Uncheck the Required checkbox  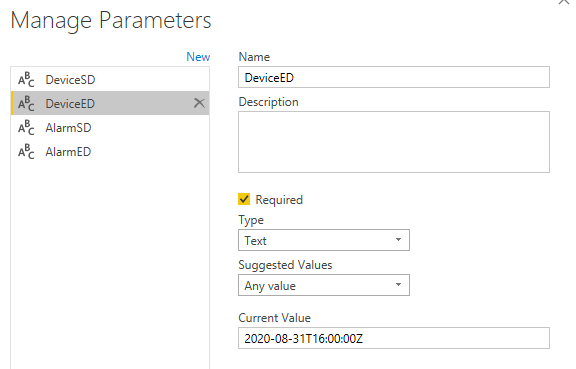point(244,199)
